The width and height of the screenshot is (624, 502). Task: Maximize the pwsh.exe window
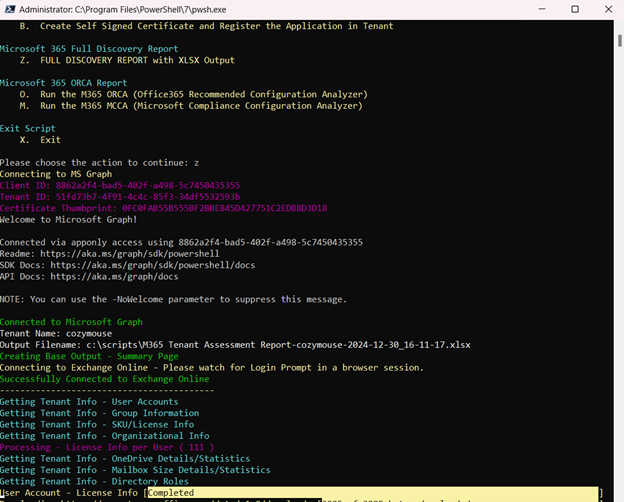click(575, 9)
